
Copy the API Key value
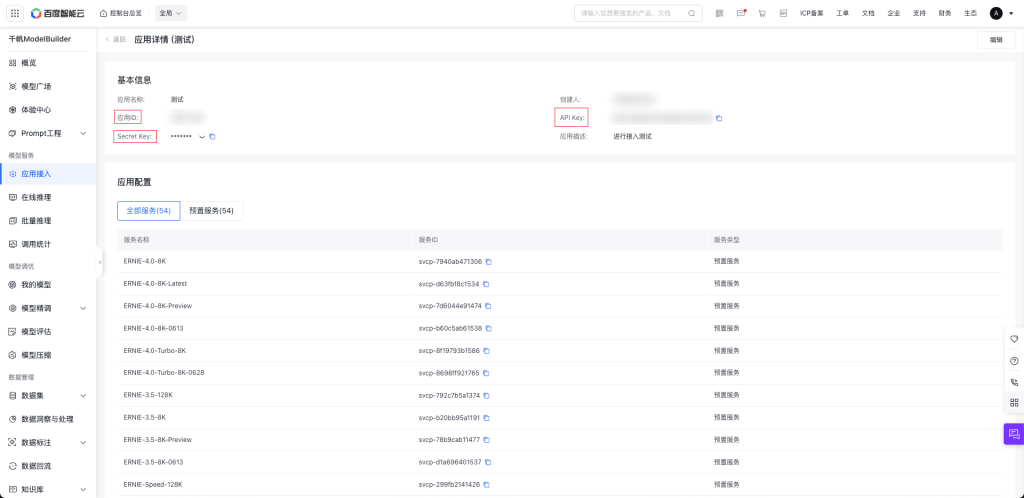pos(719,118)
